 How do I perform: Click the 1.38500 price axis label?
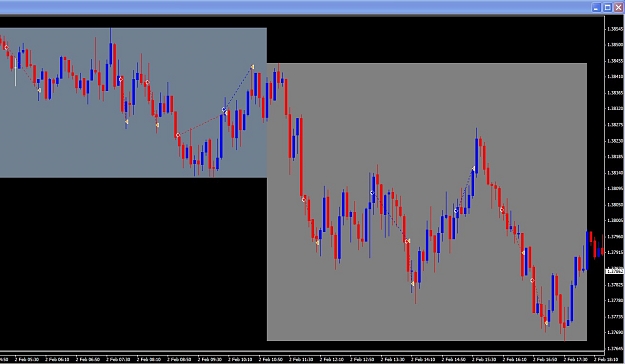615,45
